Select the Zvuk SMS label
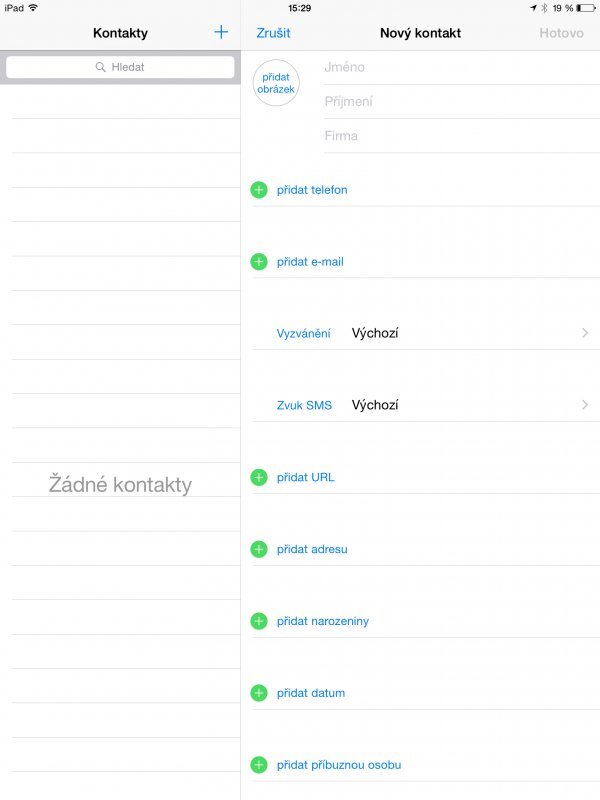Screen dimensions: 600x800 (304, 406)
